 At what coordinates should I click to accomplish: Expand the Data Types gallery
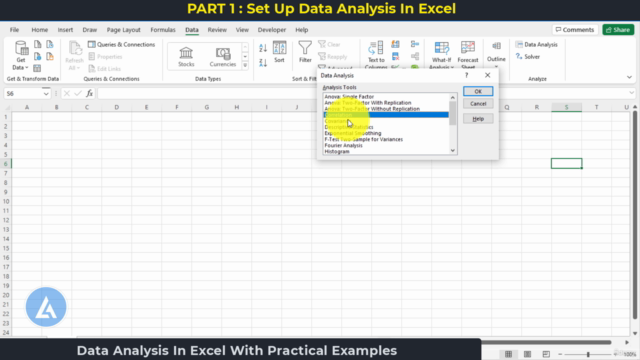point(245,65)
